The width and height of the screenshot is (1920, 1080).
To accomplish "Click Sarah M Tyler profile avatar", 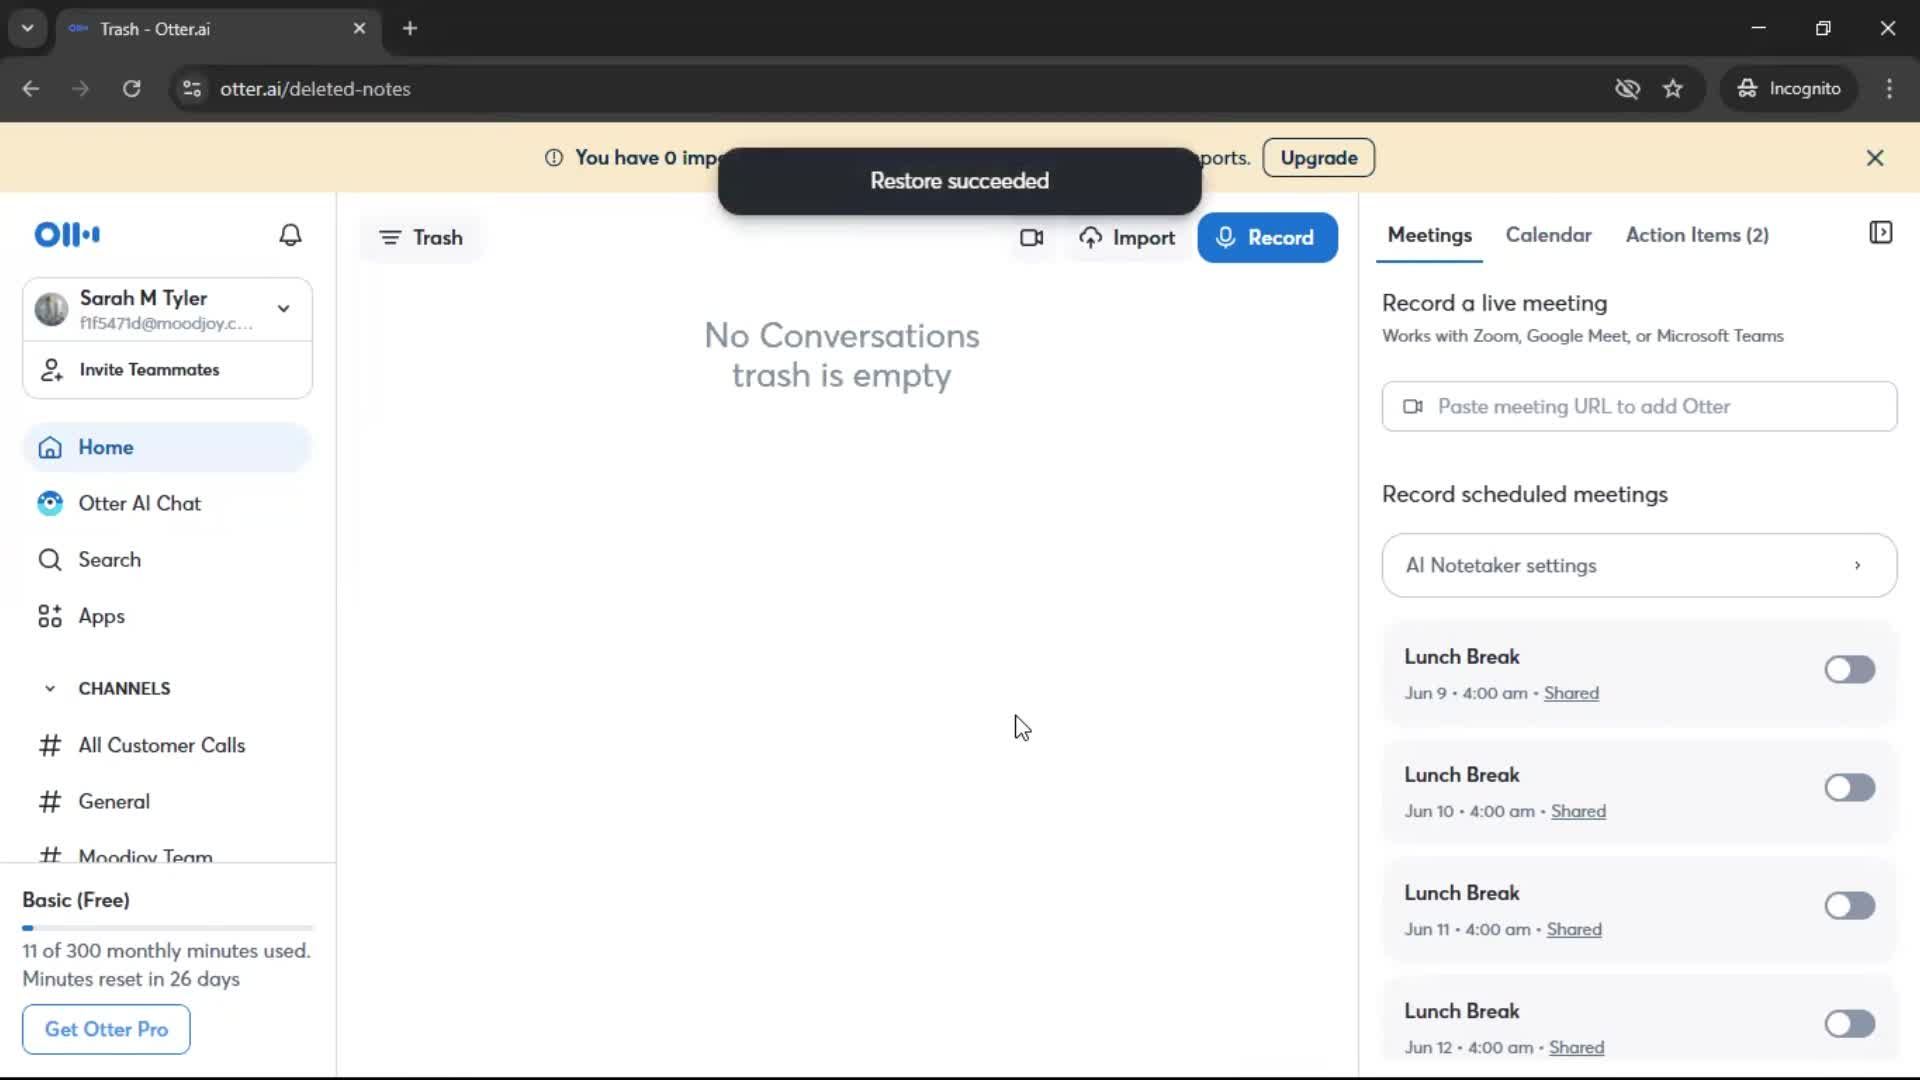I will (51, 309).
